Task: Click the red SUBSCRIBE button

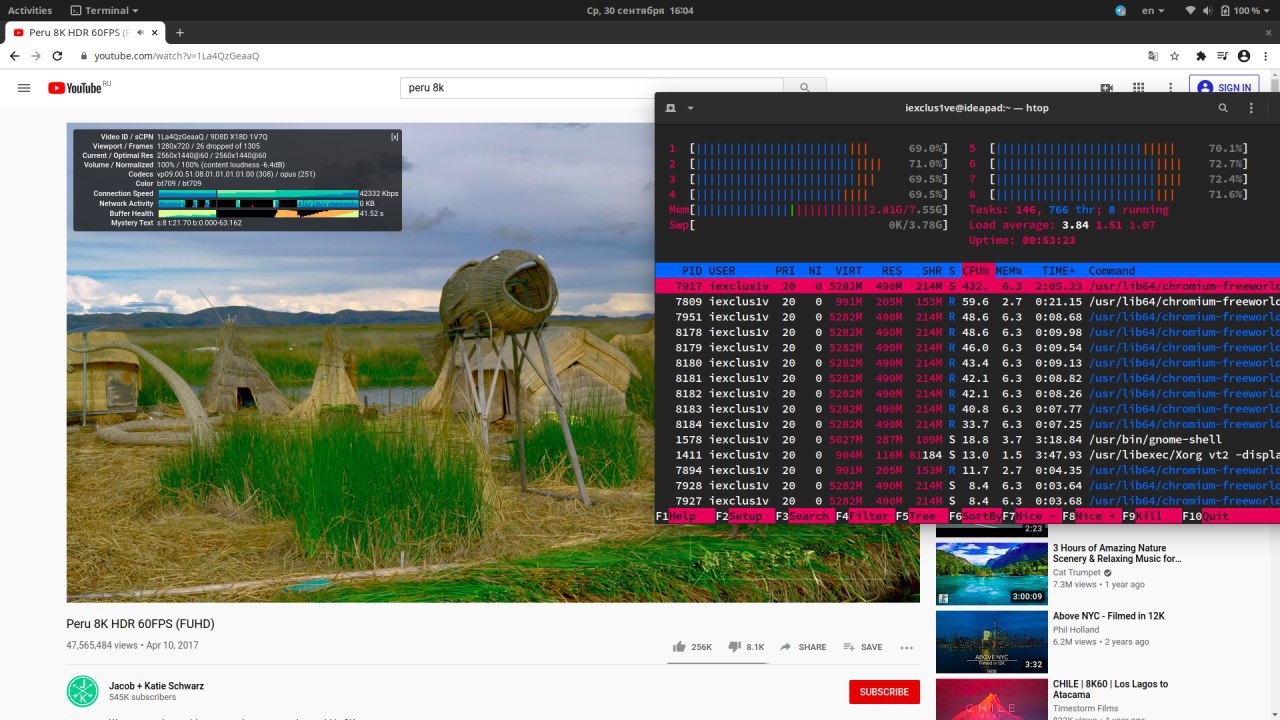Action: point(884,692)
